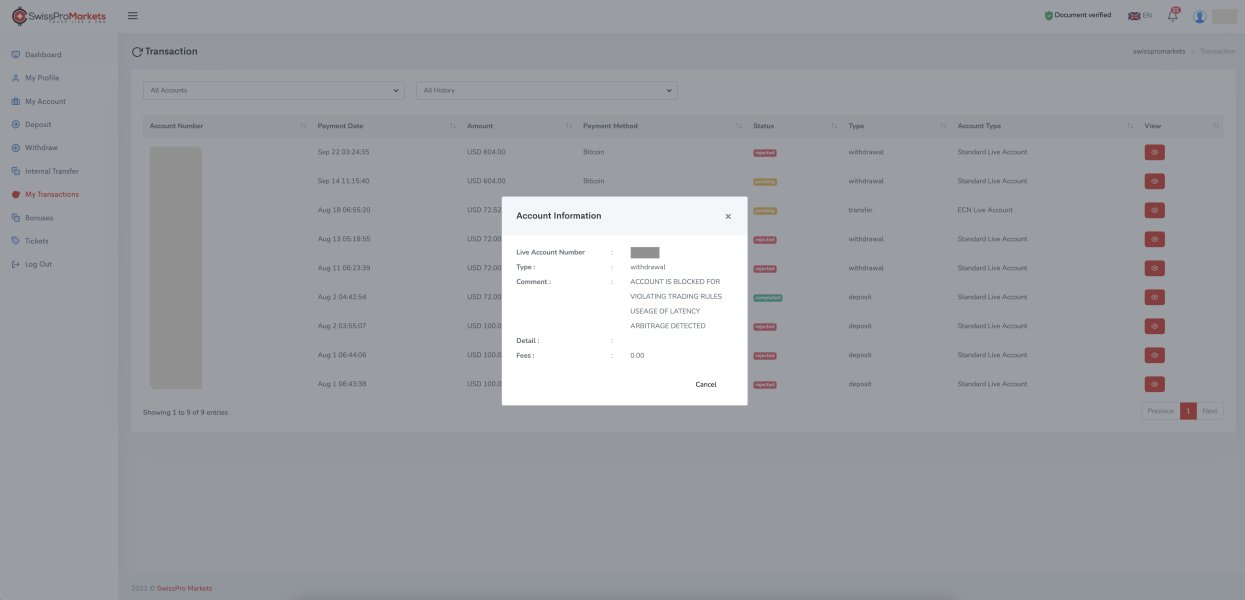The image size is (1245, 600).
Task: Expand the All Accounts dropdown
Action: [x=273, y=90]
